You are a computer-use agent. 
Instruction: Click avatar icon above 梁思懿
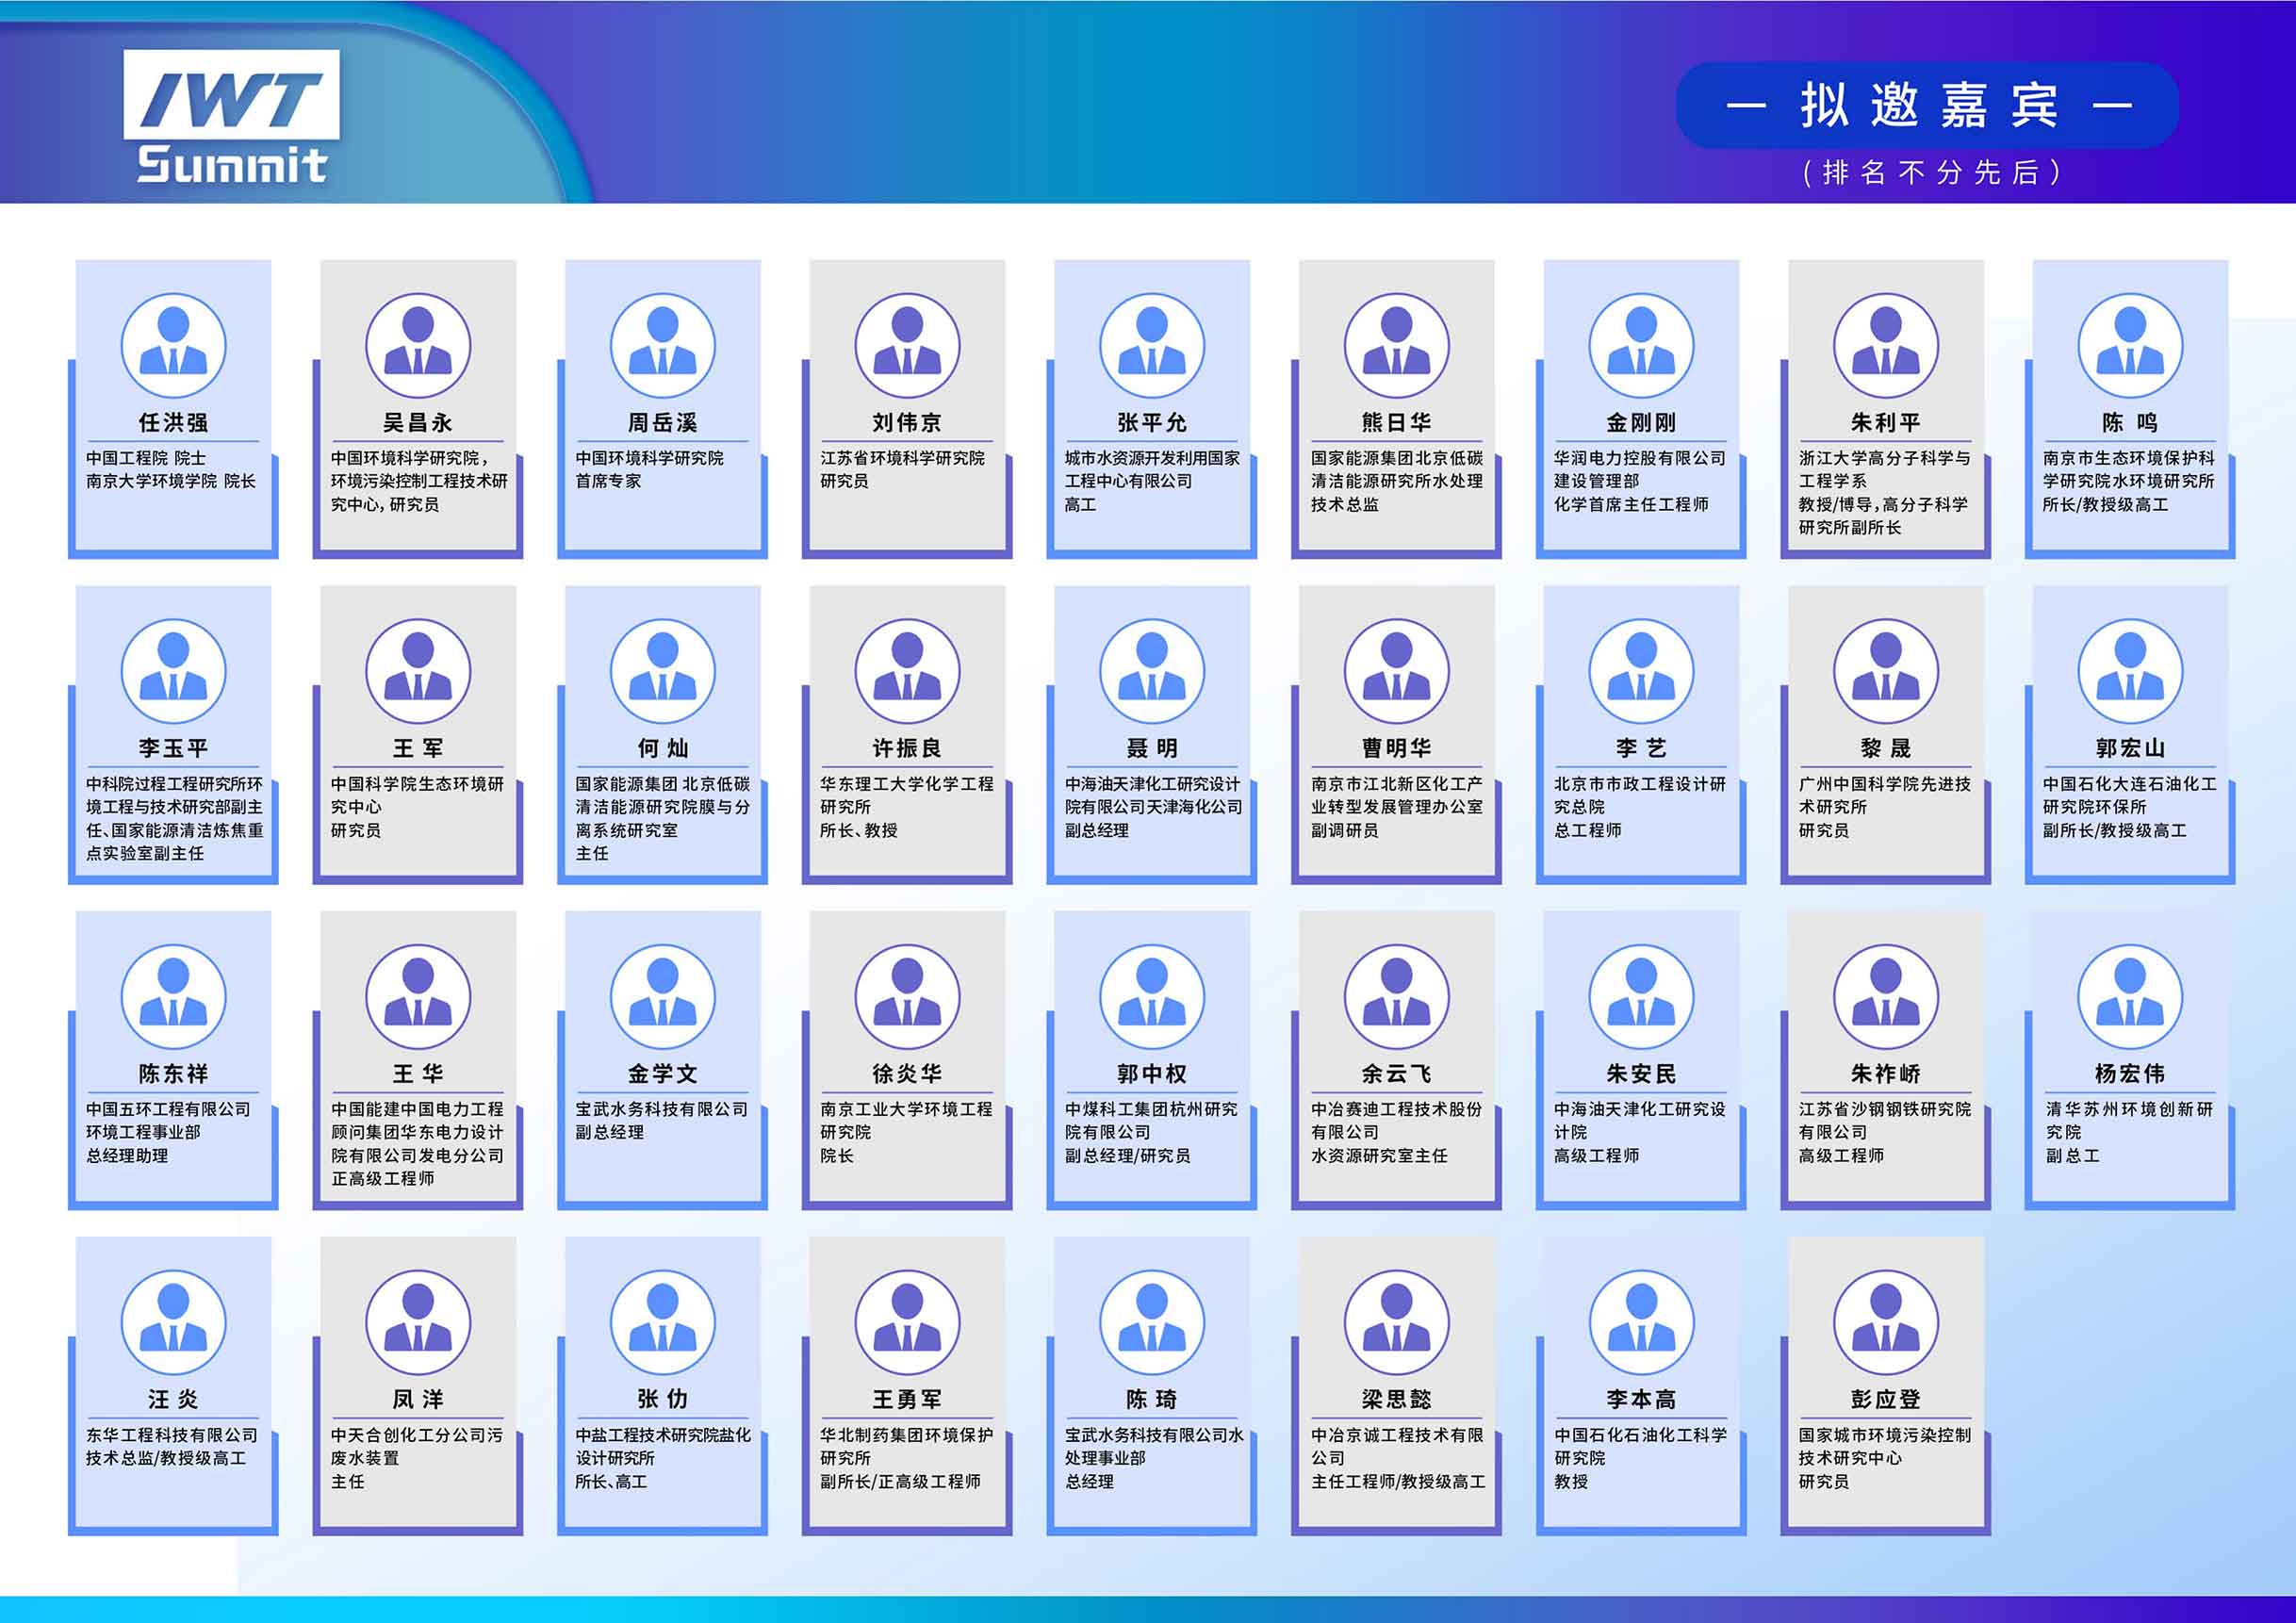click(1397, 1322)
